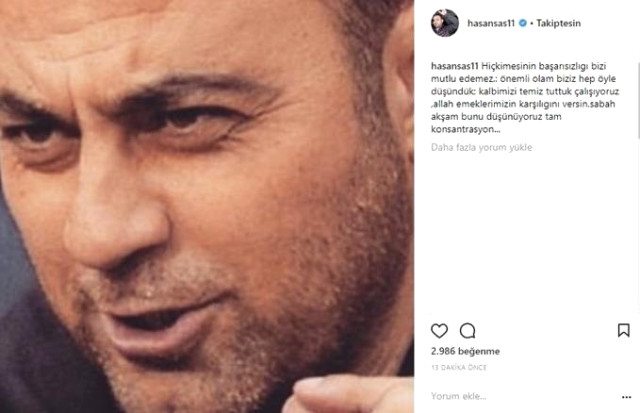Open hasansas11 username link in caption
Image resolution: width=640 pixels, height=413 pixels.
click(455, 66)
